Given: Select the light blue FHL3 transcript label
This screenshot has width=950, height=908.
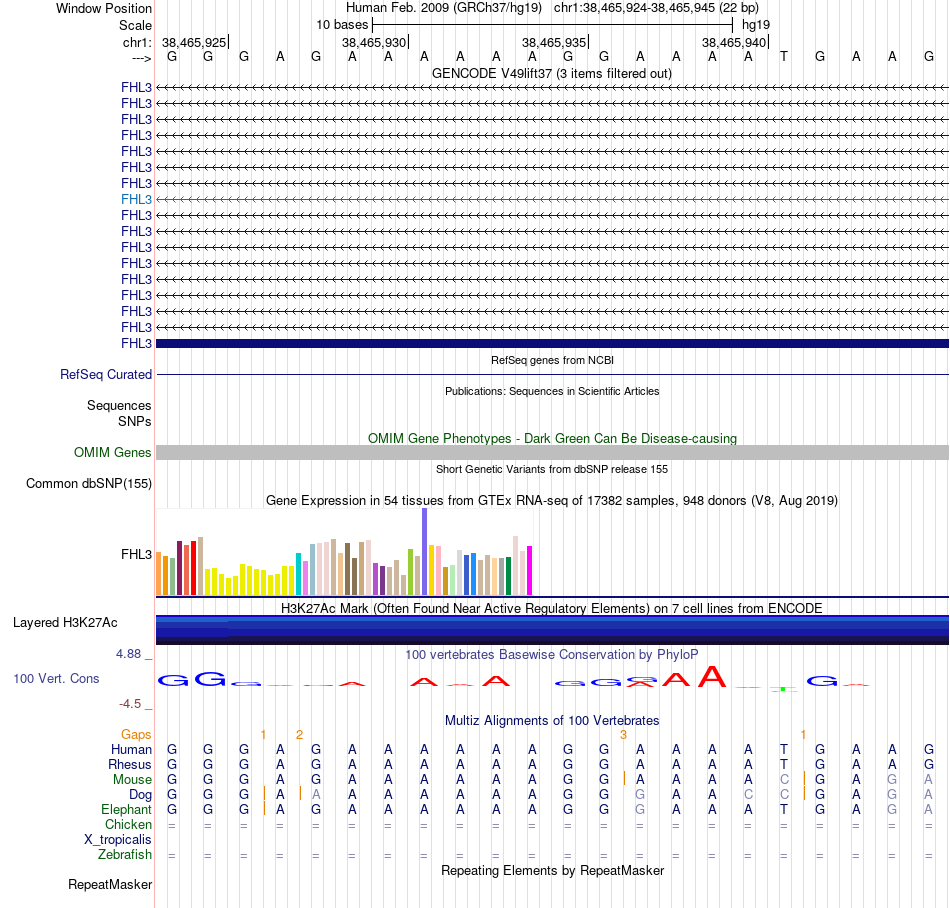Looking at the screenshot, I should coord(136,199).
